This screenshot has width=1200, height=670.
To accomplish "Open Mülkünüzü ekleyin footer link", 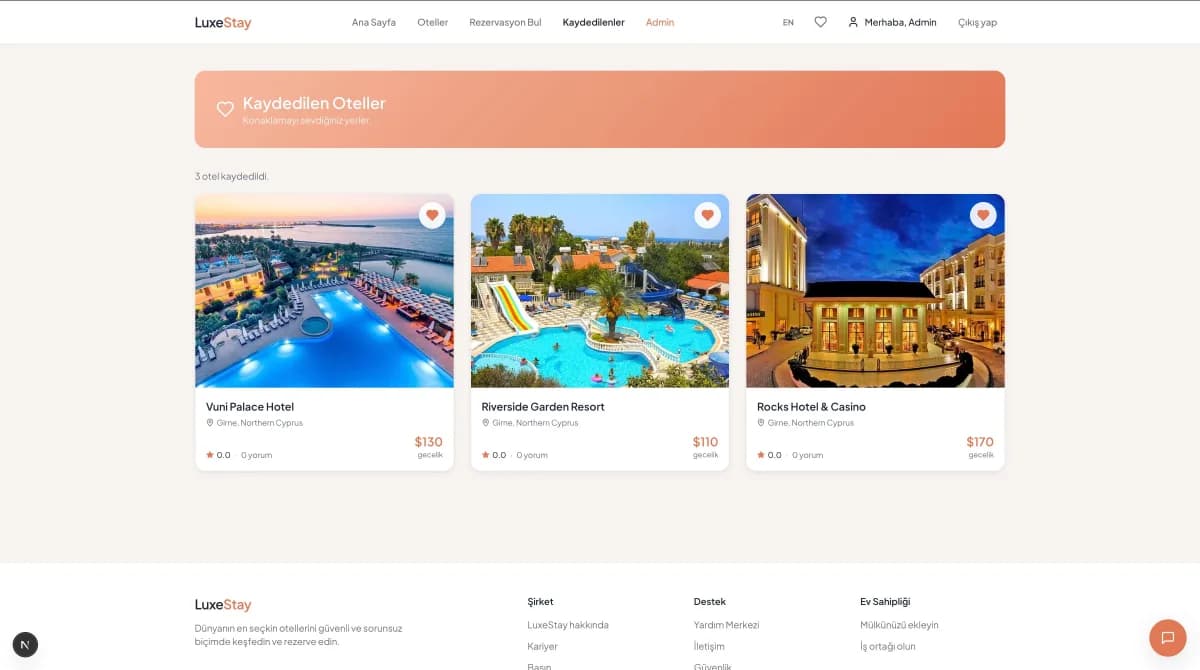I will [899, 625].
